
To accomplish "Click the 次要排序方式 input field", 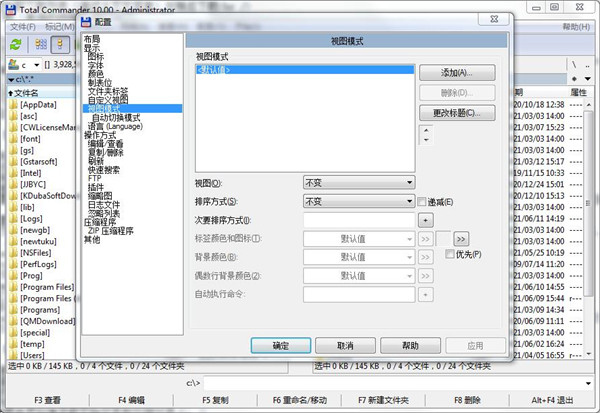I will (359, 219).
